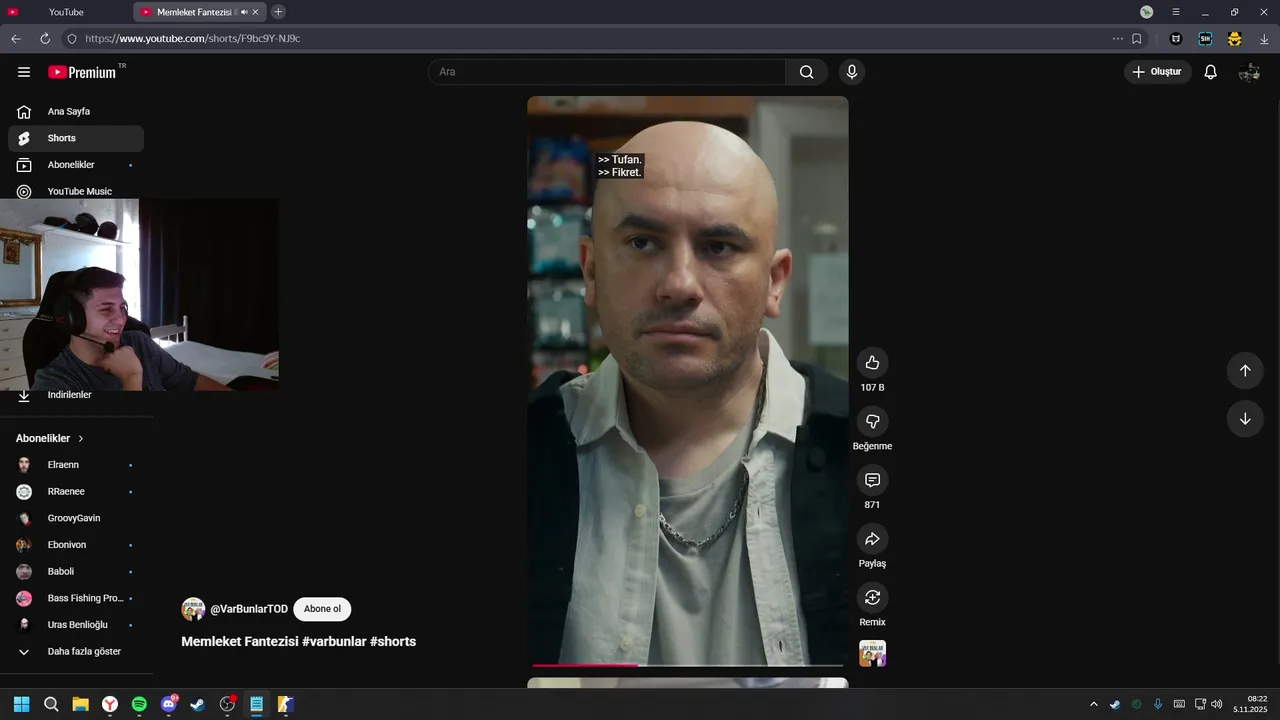Open Discord from the taskbar
The width and height of the screenshot is (1280, 720).
169,704
